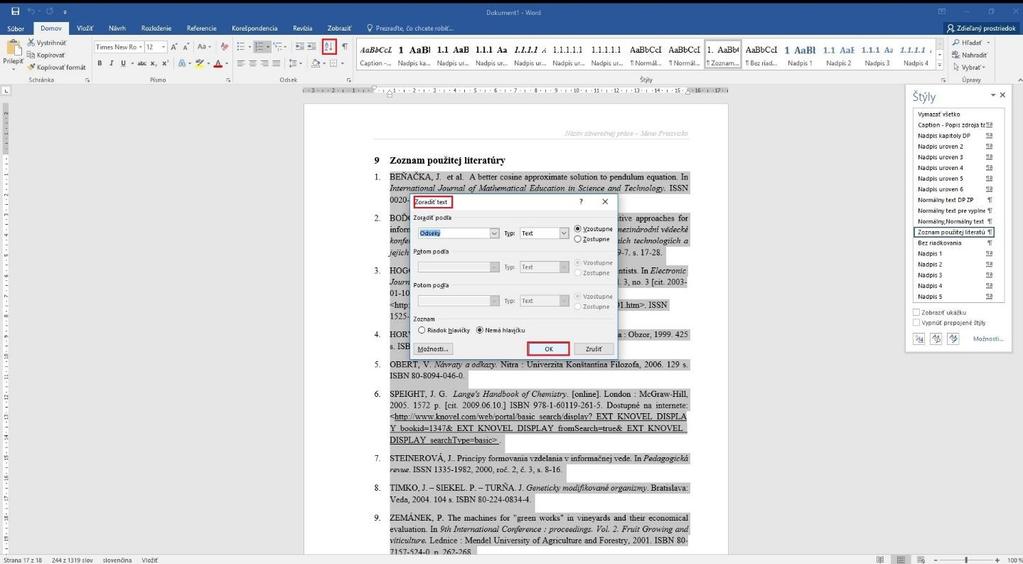Click OK in the Zoradiť text dialog
The image size is (1023, 564).
[x=549, y=349]
